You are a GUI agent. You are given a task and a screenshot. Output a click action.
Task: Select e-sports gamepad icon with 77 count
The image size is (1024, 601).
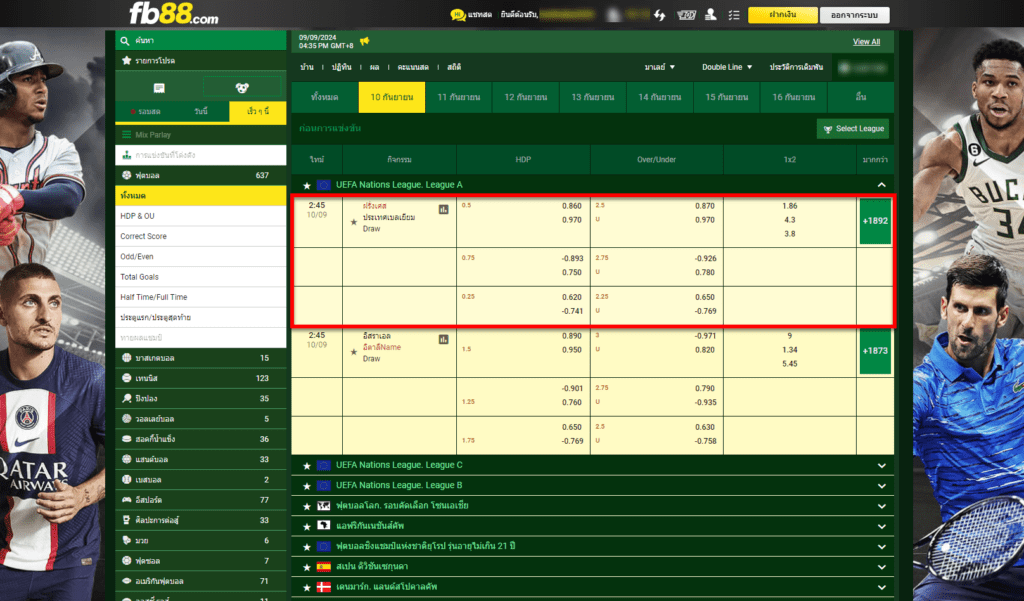(x=127, y=499)
